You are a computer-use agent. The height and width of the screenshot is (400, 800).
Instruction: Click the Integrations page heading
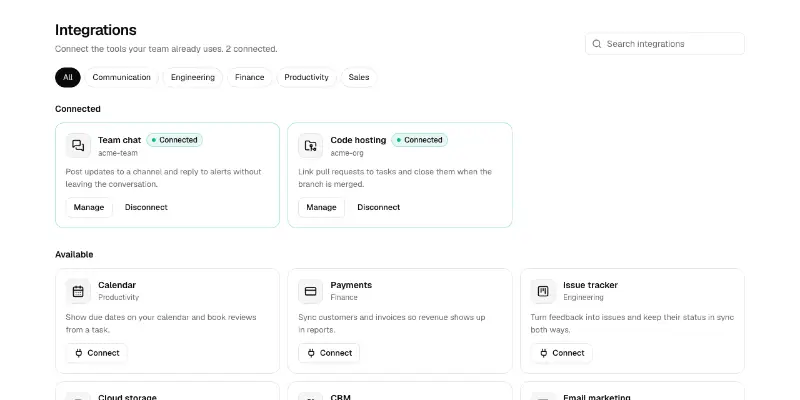point(96,30)
